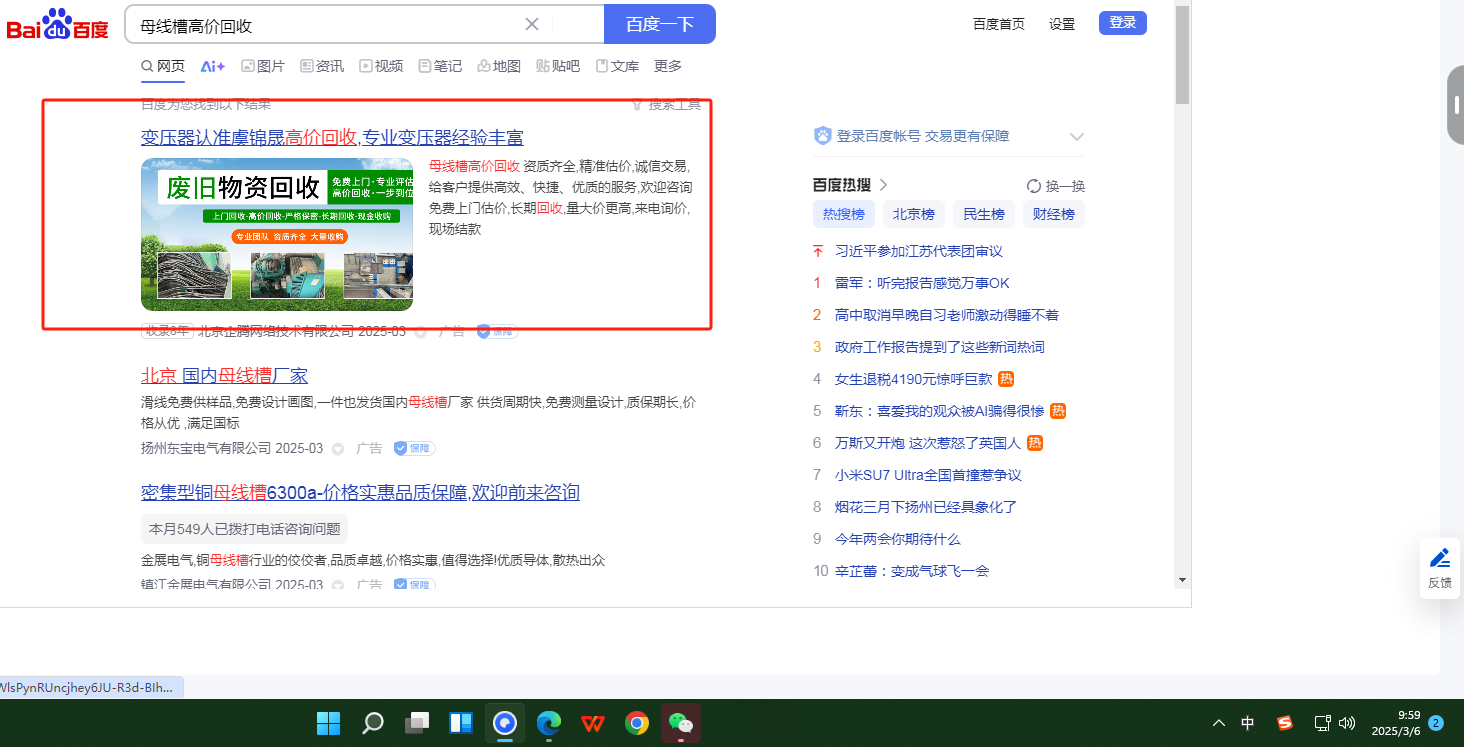This screenshot has width=1464, height=747.
Task: Open the 更多 search categories menu
Action: click(x=667, y=66)
